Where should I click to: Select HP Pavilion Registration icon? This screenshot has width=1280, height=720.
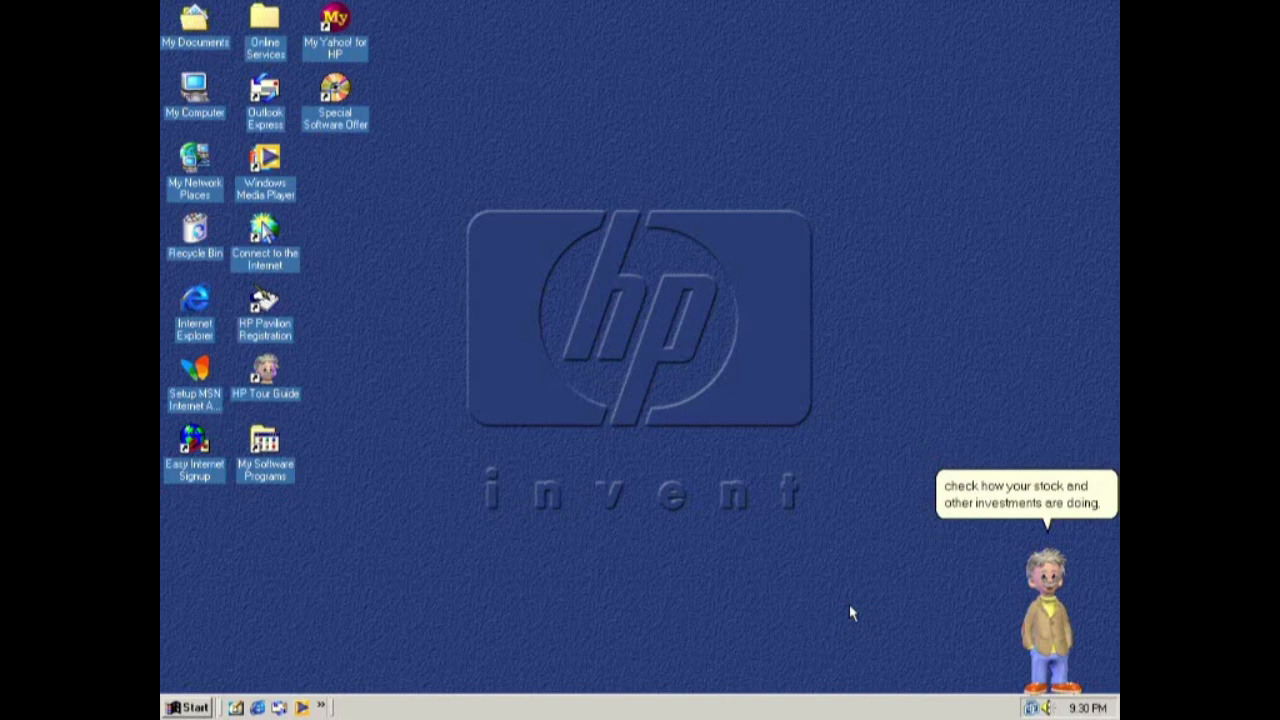click(265, 313)
